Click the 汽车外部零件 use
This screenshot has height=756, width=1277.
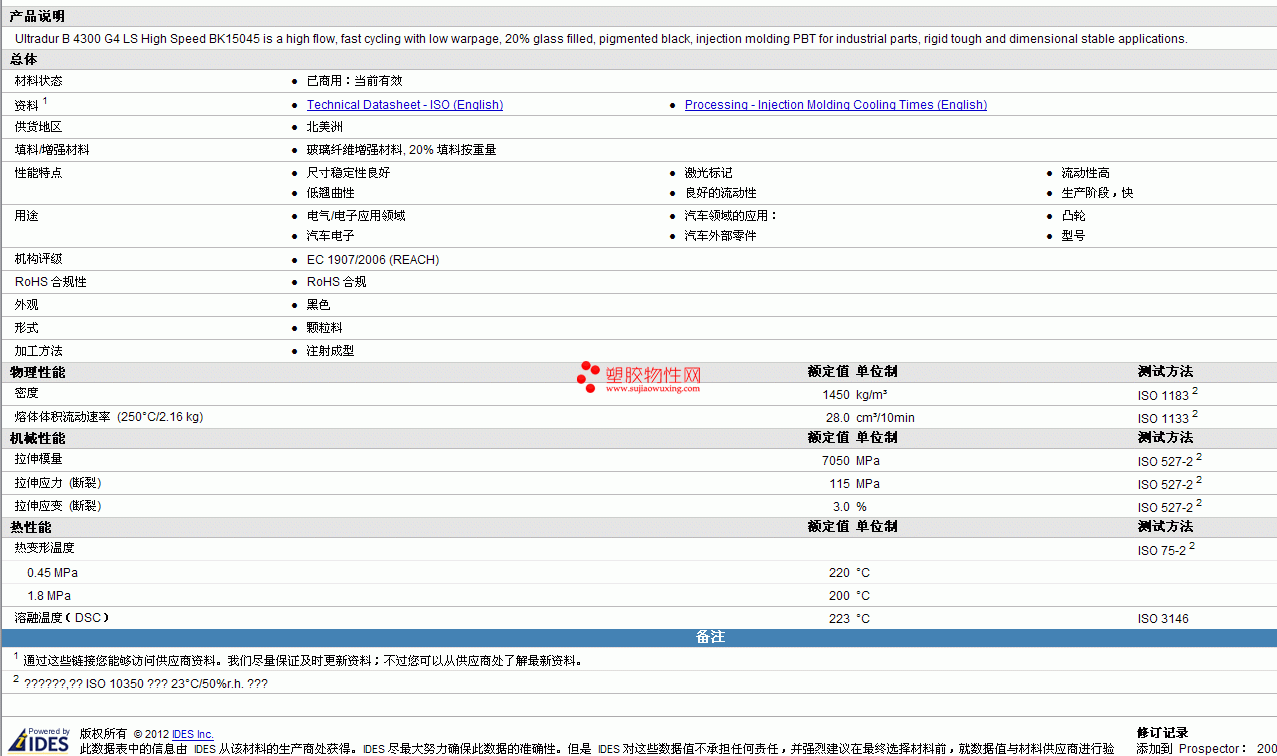tap(720, 236)
